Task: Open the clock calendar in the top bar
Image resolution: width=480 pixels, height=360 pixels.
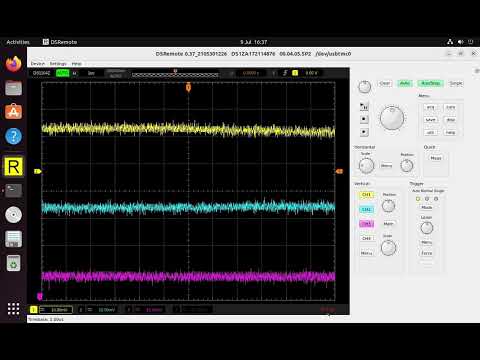Action: click(x=254, y=42)
